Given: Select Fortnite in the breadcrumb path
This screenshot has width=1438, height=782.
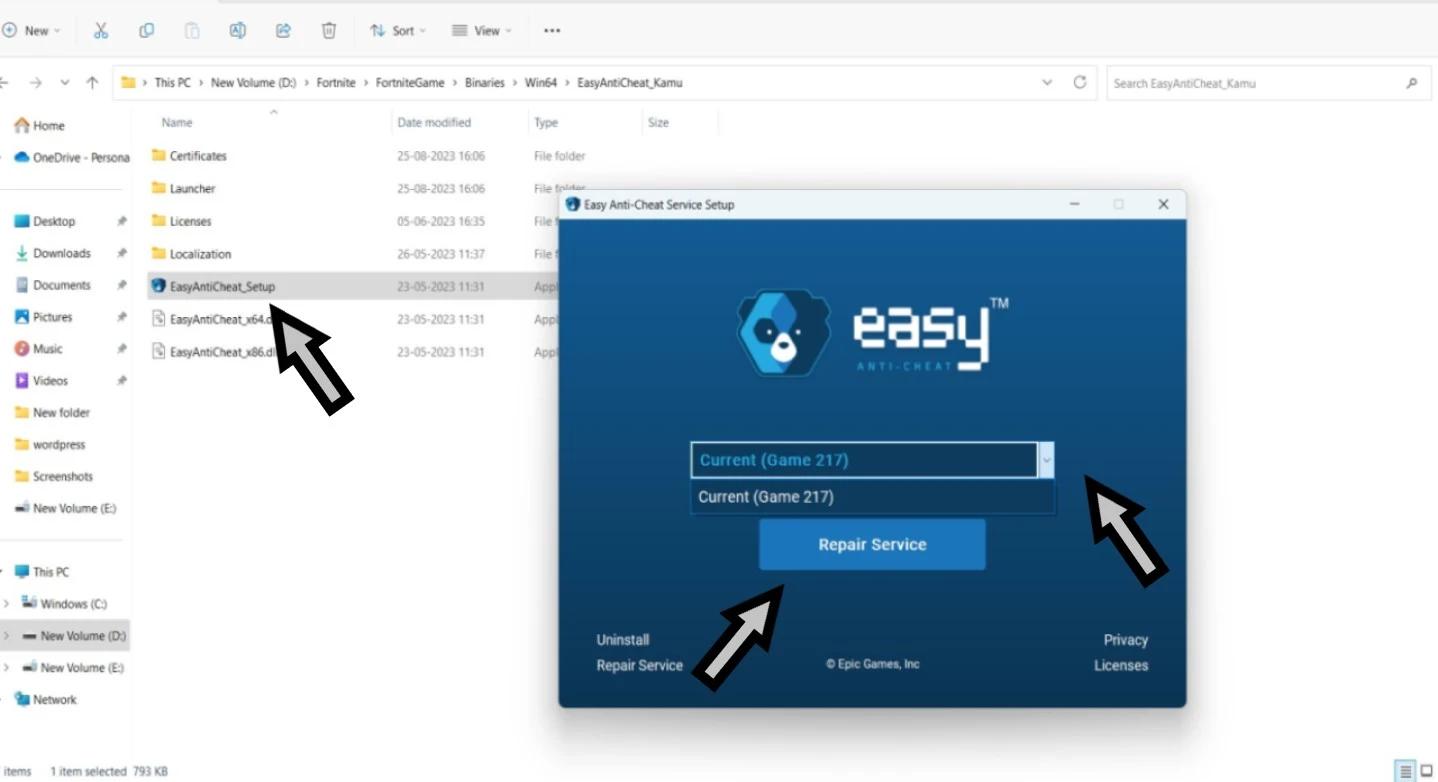Looking at the screenshot, I should [x=336, y=83].
